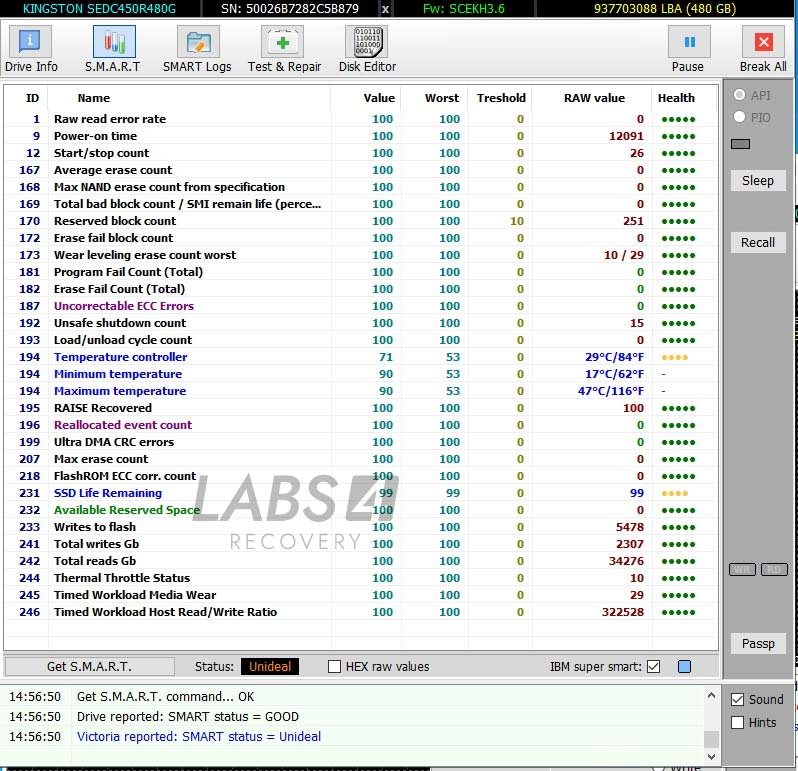Select the Maximum temperature row
798x771 pixels.
pyautogui.click(x=361, y=391)
